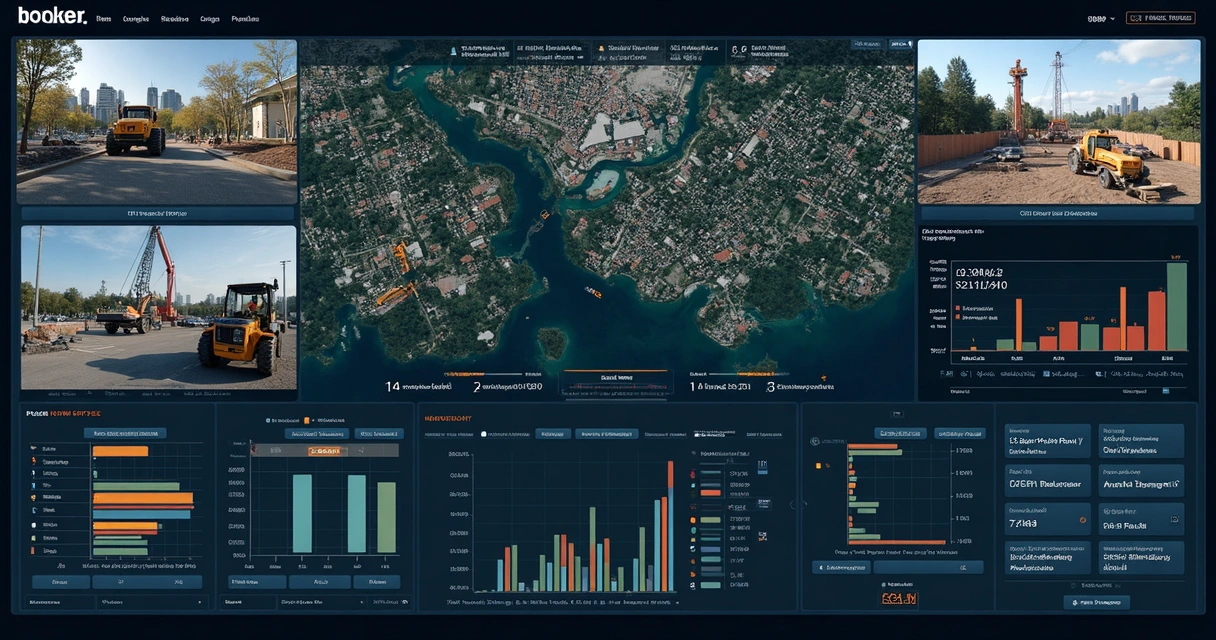Open the first stat card in the cards grid
This screenshot has width=1216, height=640.
coord(1047,441)
